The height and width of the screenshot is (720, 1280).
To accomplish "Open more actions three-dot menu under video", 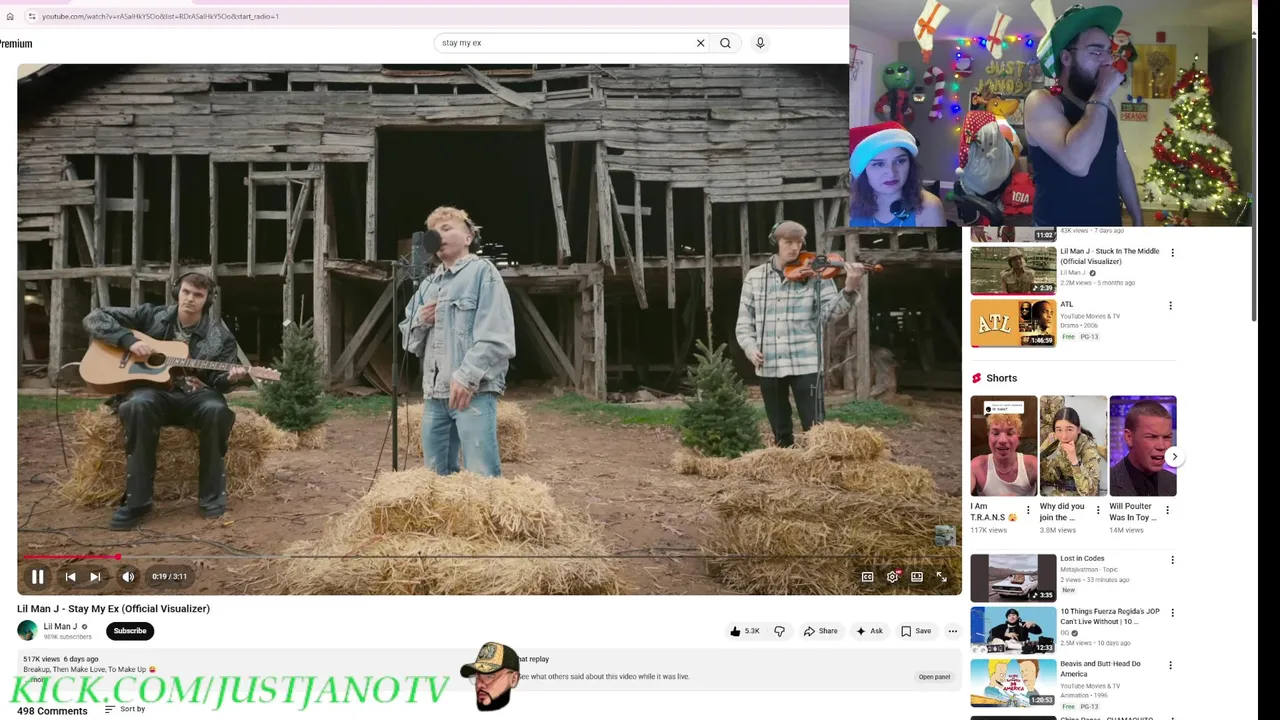I will pyautogui.click(x=952, y=631).
